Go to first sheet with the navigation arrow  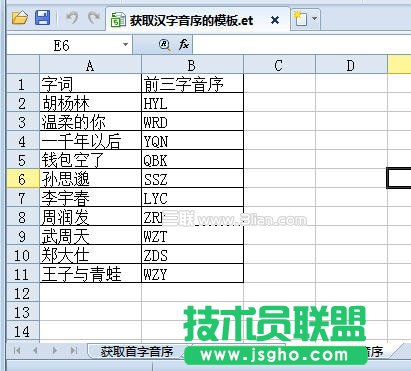coord(17,350)
